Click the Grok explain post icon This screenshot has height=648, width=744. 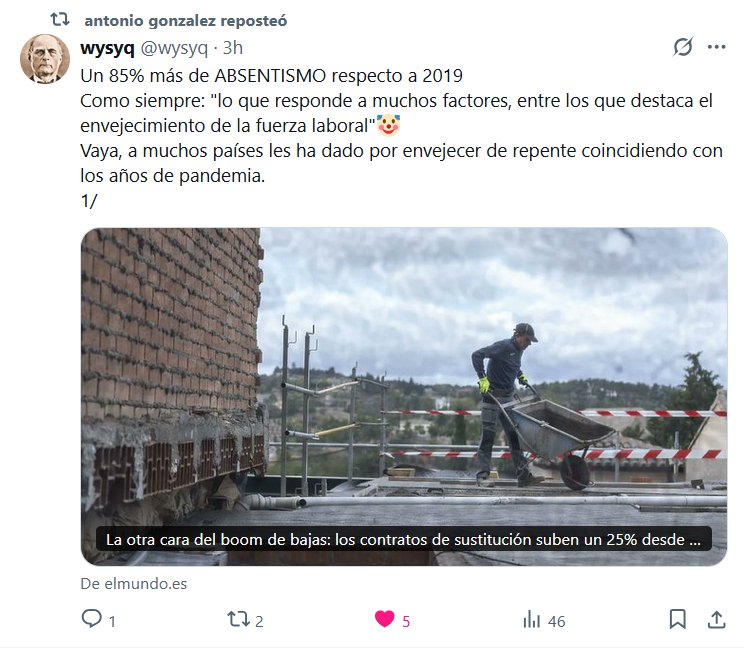[x=683, y=46]
